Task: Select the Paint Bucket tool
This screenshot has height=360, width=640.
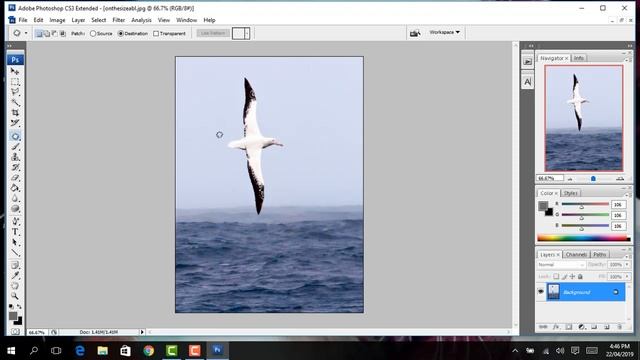Action: coord(15,188)
